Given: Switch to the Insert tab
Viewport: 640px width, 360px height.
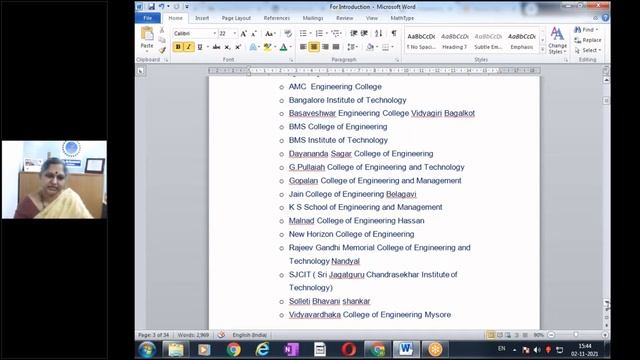Looking at the screenshot, I should (x=202, y=18).
